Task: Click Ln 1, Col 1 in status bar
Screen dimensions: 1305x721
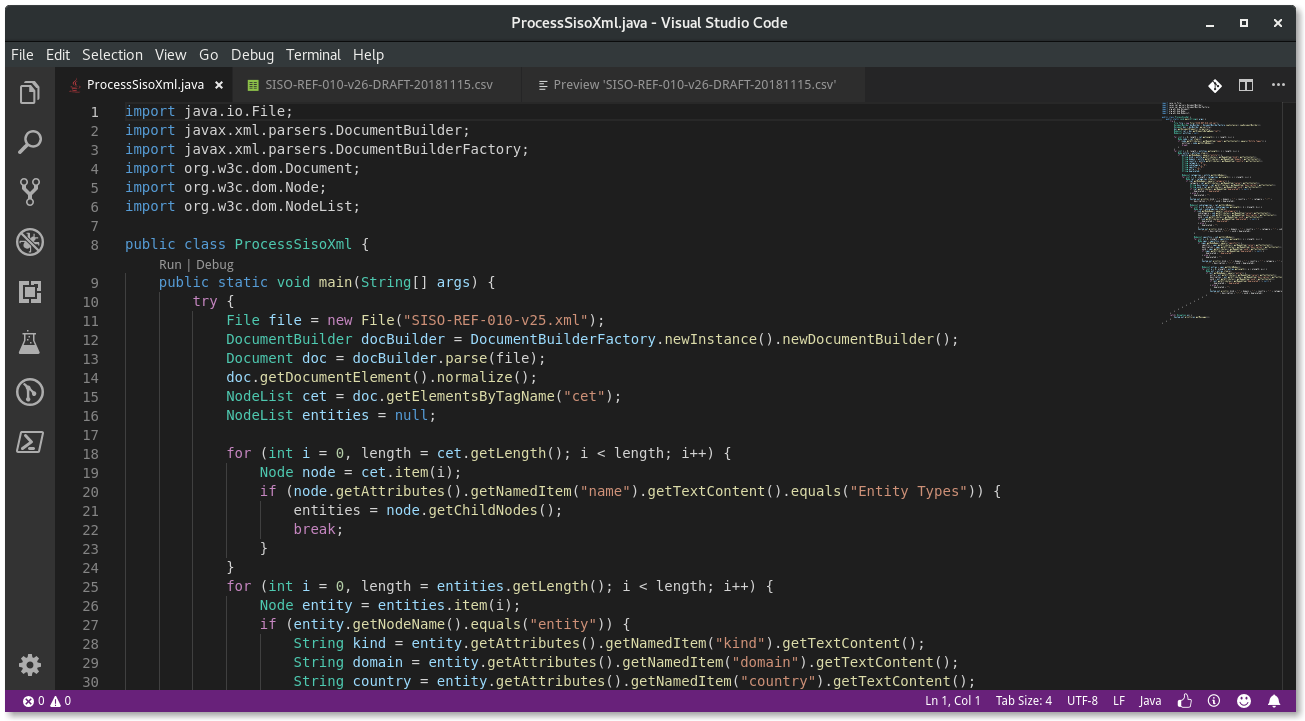Action: point(953,701)
